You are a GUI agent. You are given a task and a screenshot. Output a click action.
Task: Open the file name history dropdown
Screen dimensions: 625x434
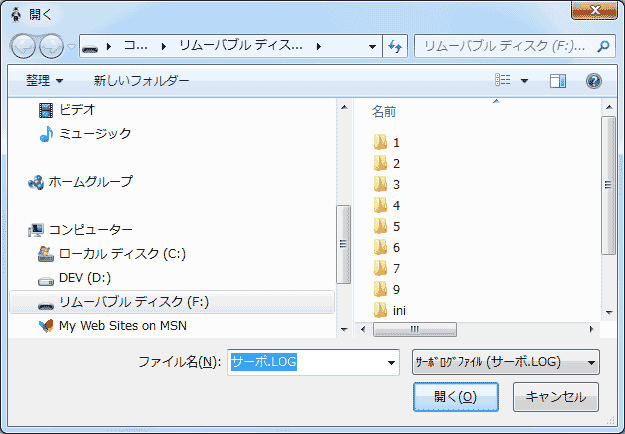tap(391, 363)
